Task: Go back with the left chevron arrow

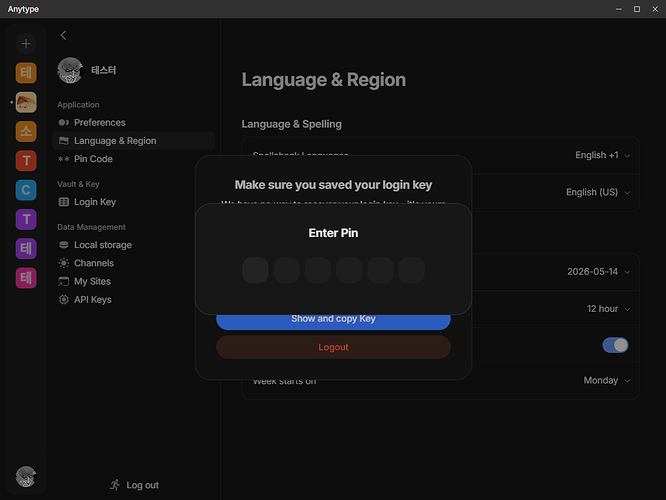Action: (63, 35)
